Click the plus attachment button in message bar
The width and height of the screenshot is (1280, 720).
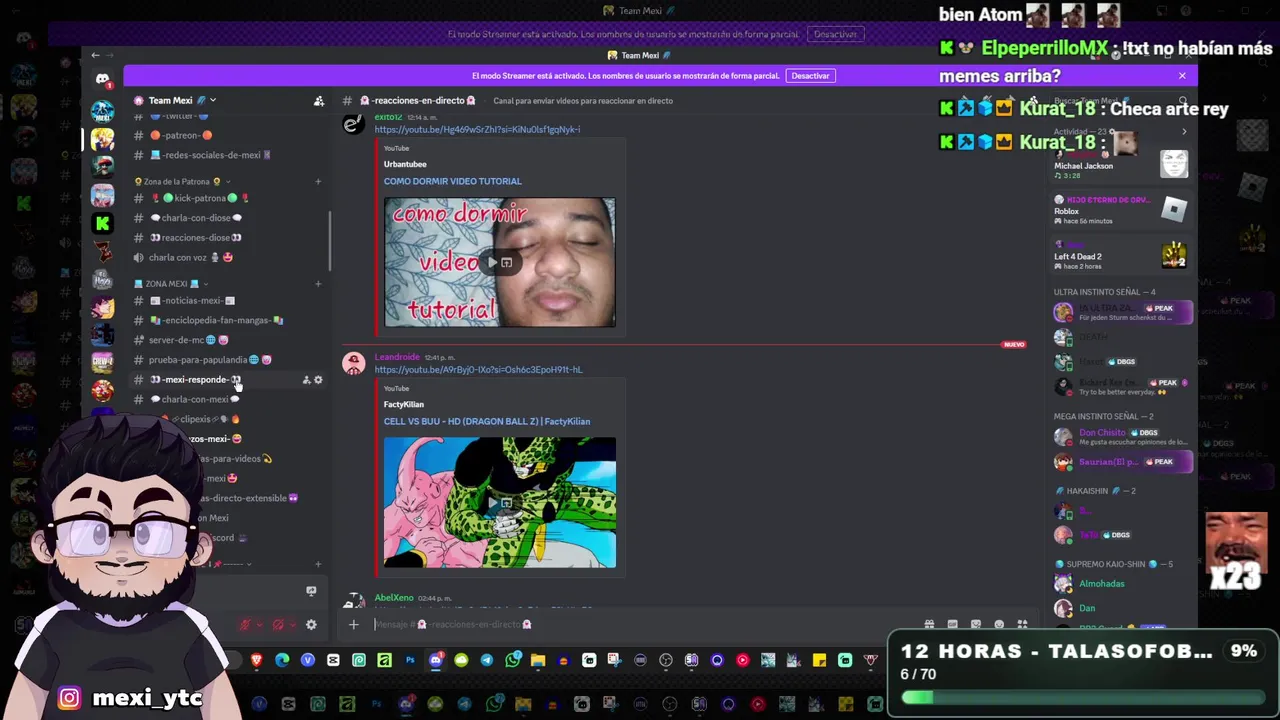click(x=353, y=625)
